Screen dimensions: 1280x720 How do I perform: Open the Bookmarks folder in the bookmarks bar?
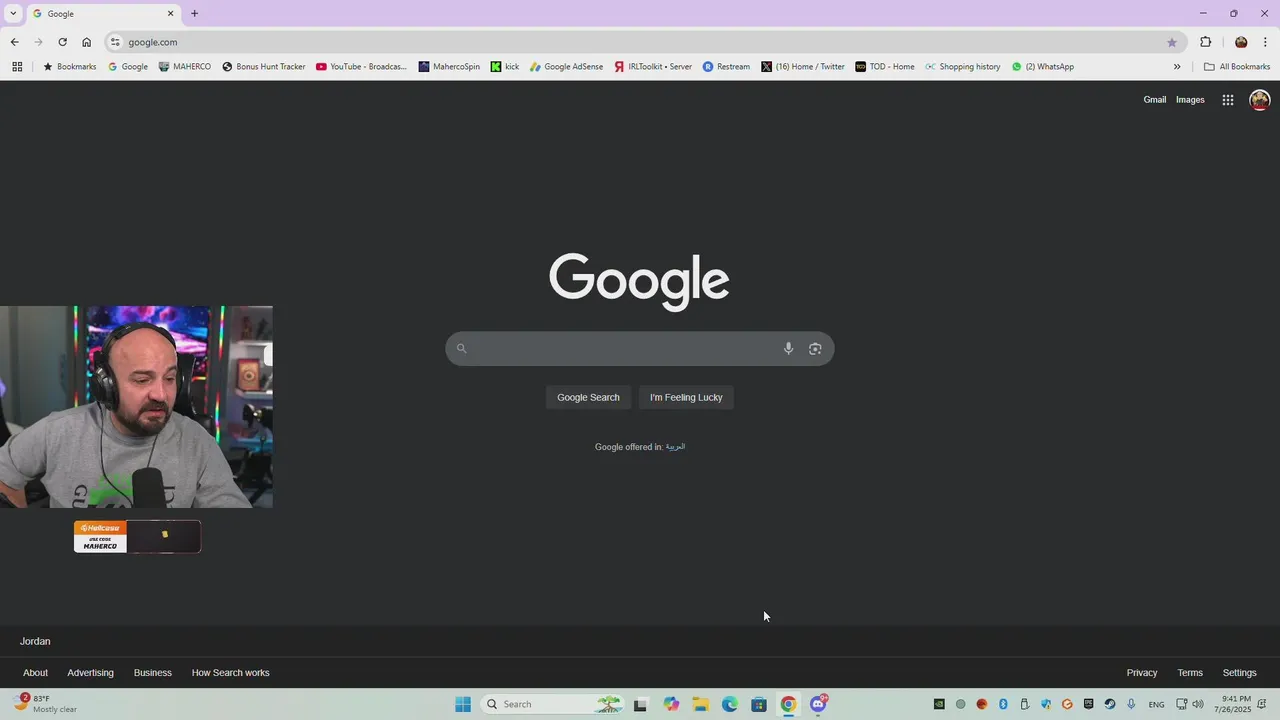click(x=69, y=67)
